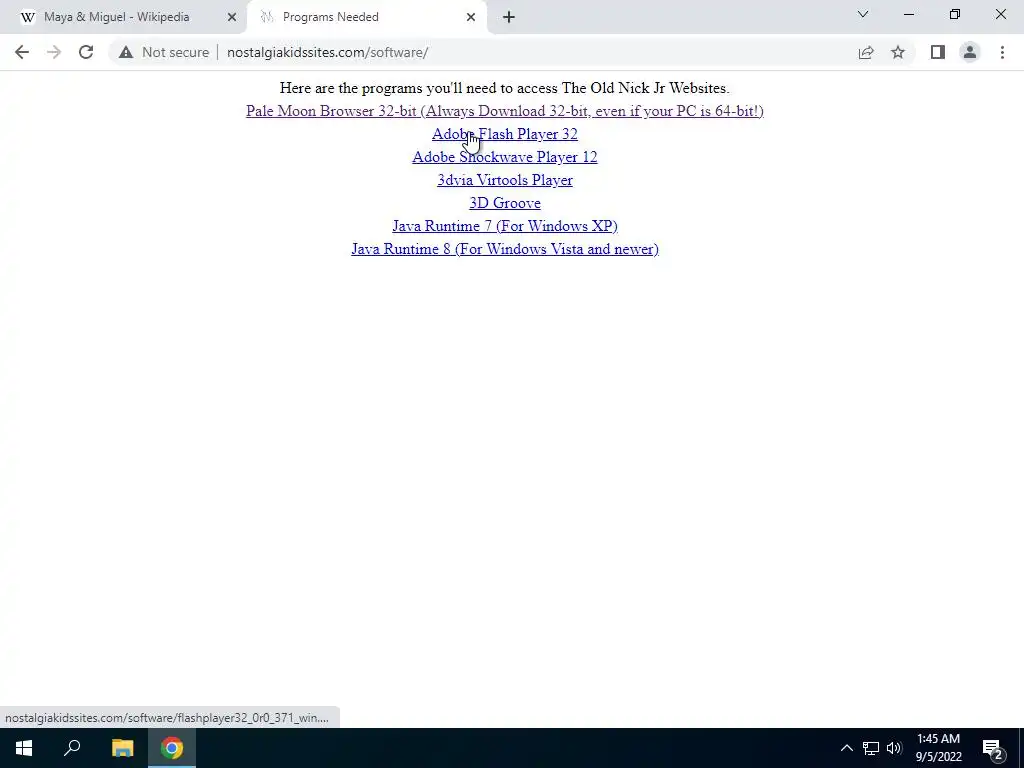The width and height of the screenshot is (1024, 768).
Task: Open the side panel
Action: click(938, 52)
